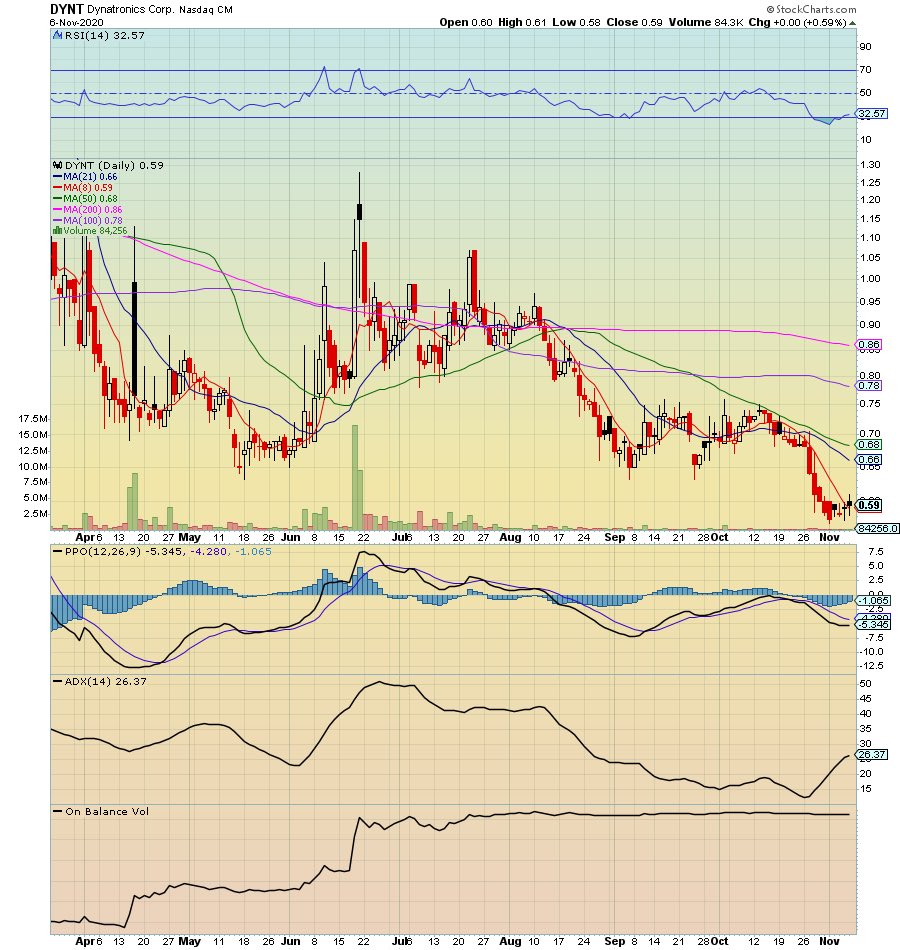
Task: Click the bold 0.59 last price tag
Action: point(869,505)
